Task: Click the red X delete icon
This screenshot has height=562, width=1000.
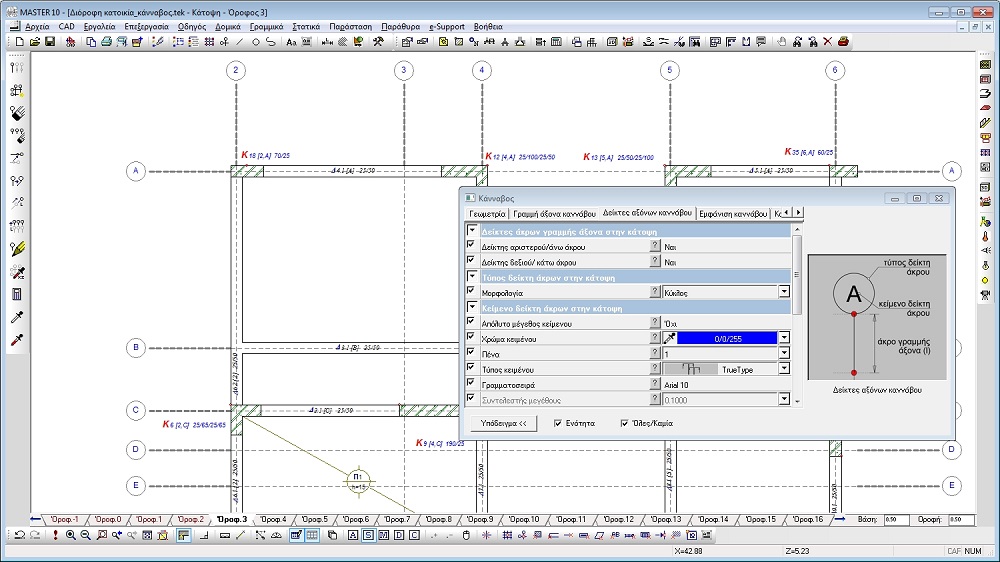Action: [x=827, y=42]
